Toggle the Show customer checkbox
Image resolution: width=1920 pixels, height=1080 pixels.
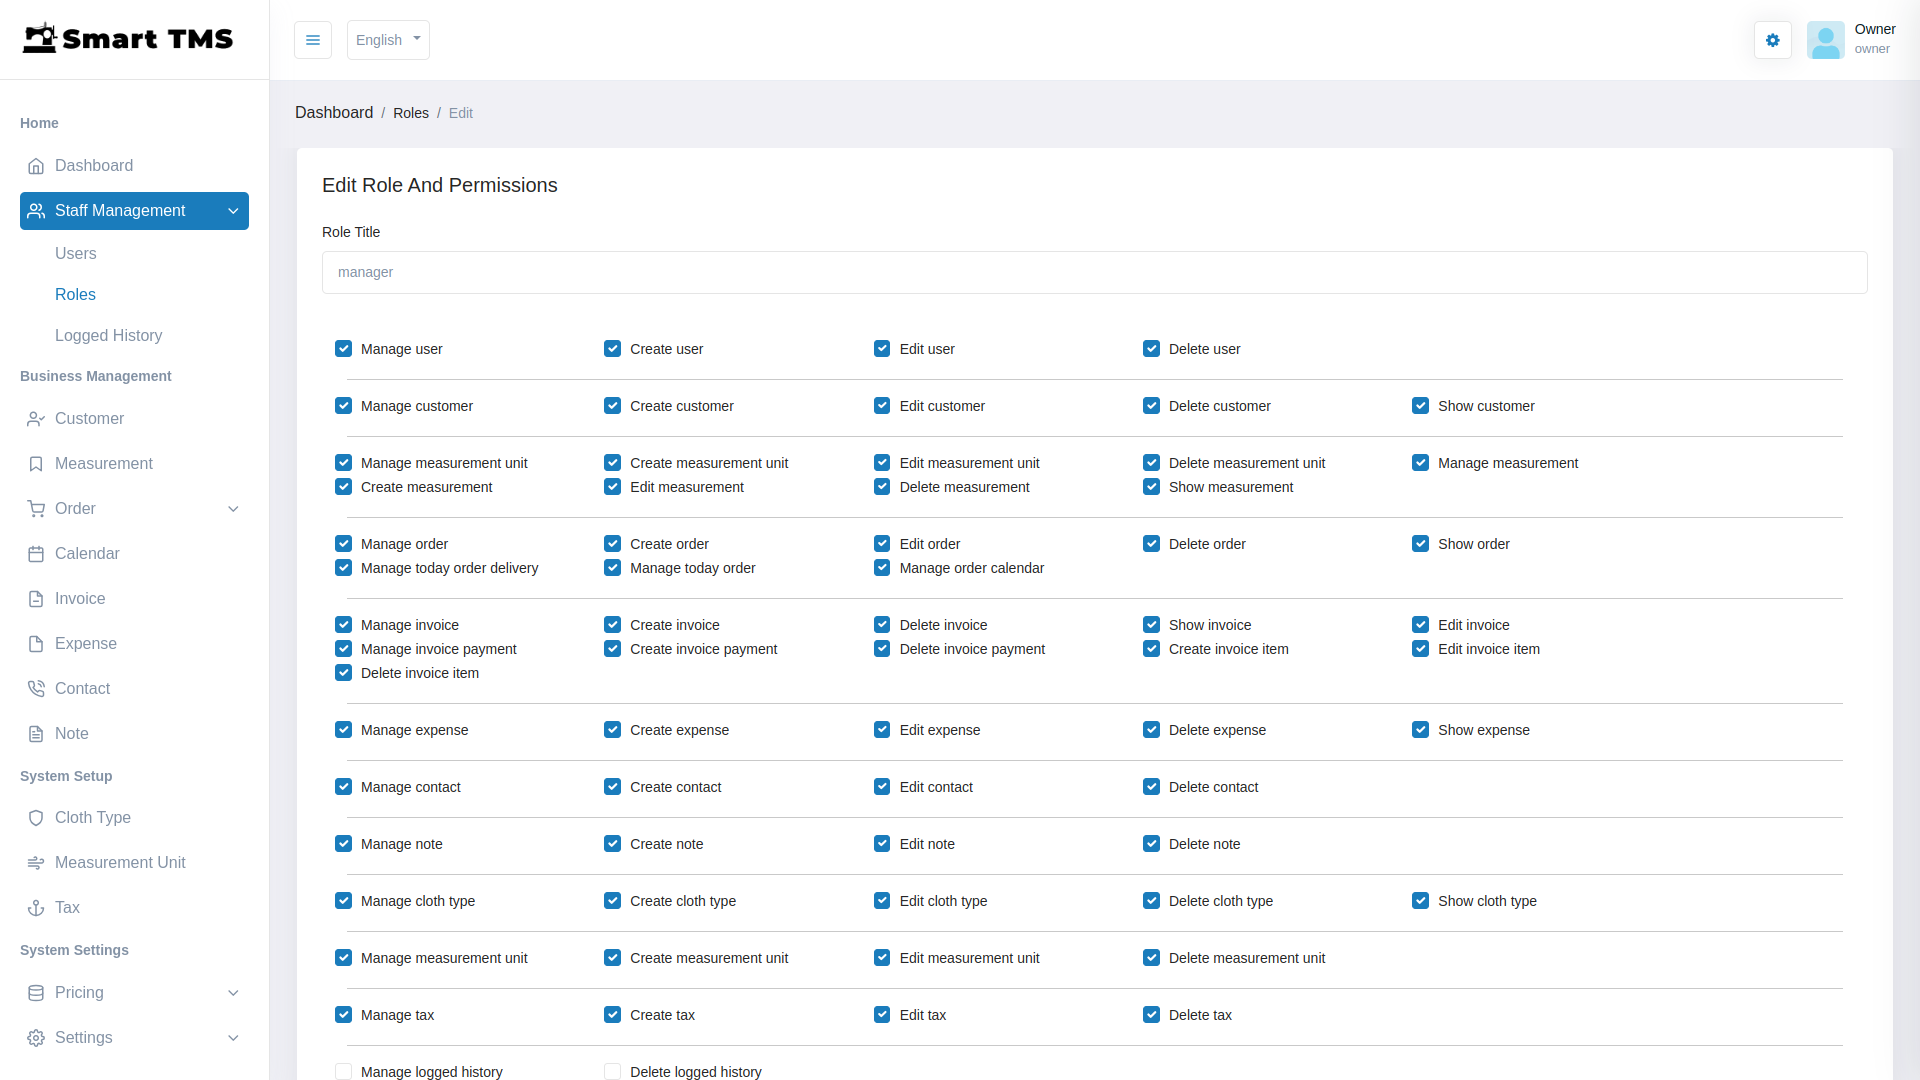click(1420, 406)
